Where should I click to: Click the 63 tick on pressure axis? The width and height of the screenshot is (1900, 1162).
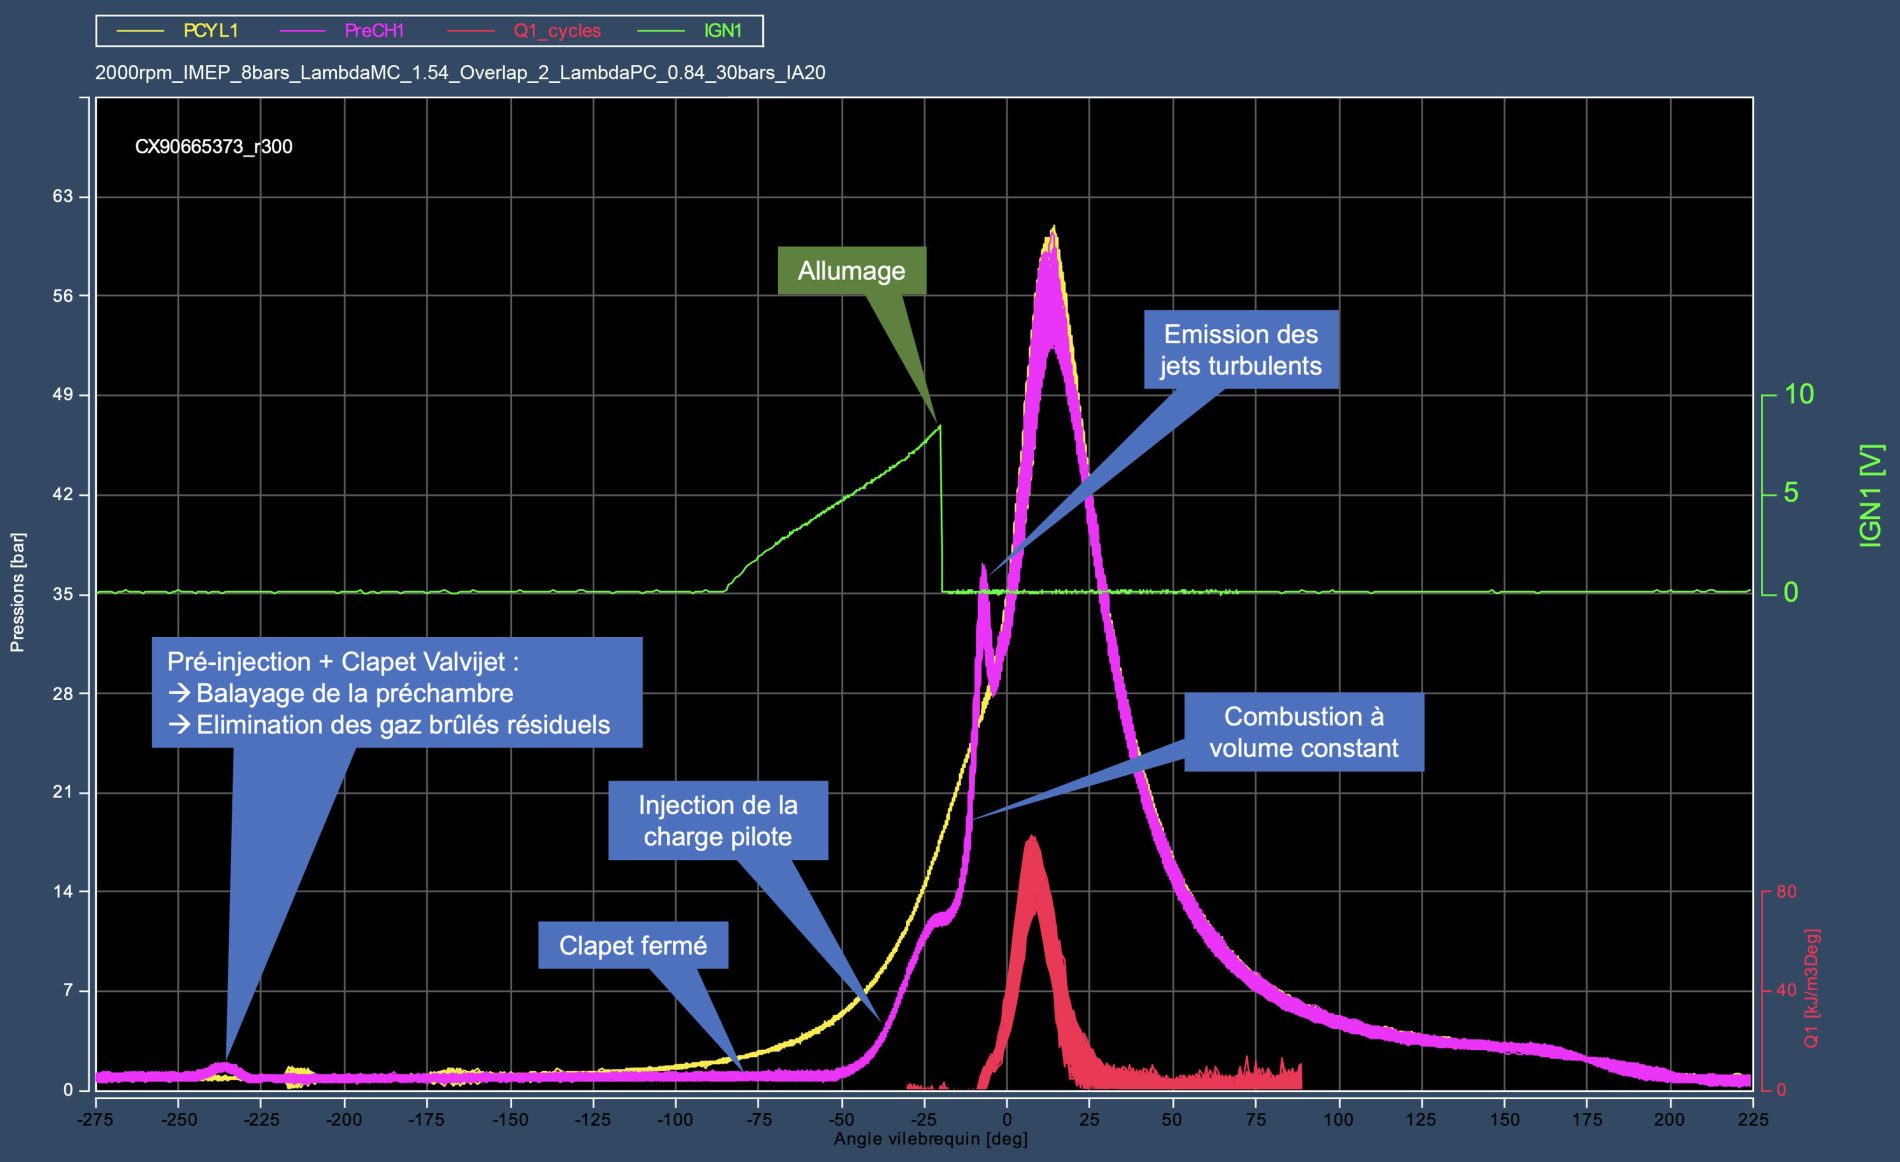click(63, 196)
